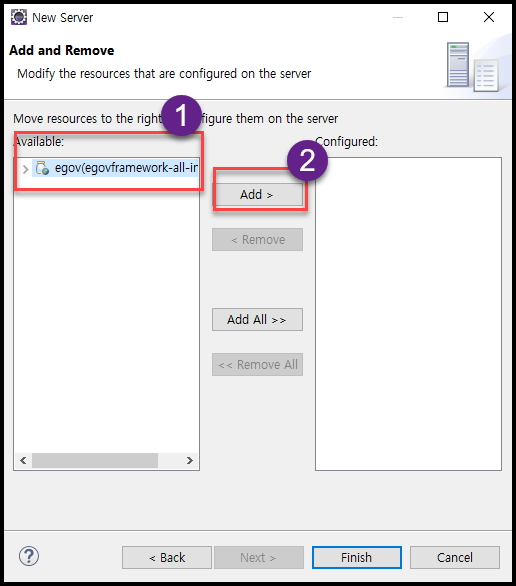Close the New Server window
The image size is (516, 586).
coord(489,17)
